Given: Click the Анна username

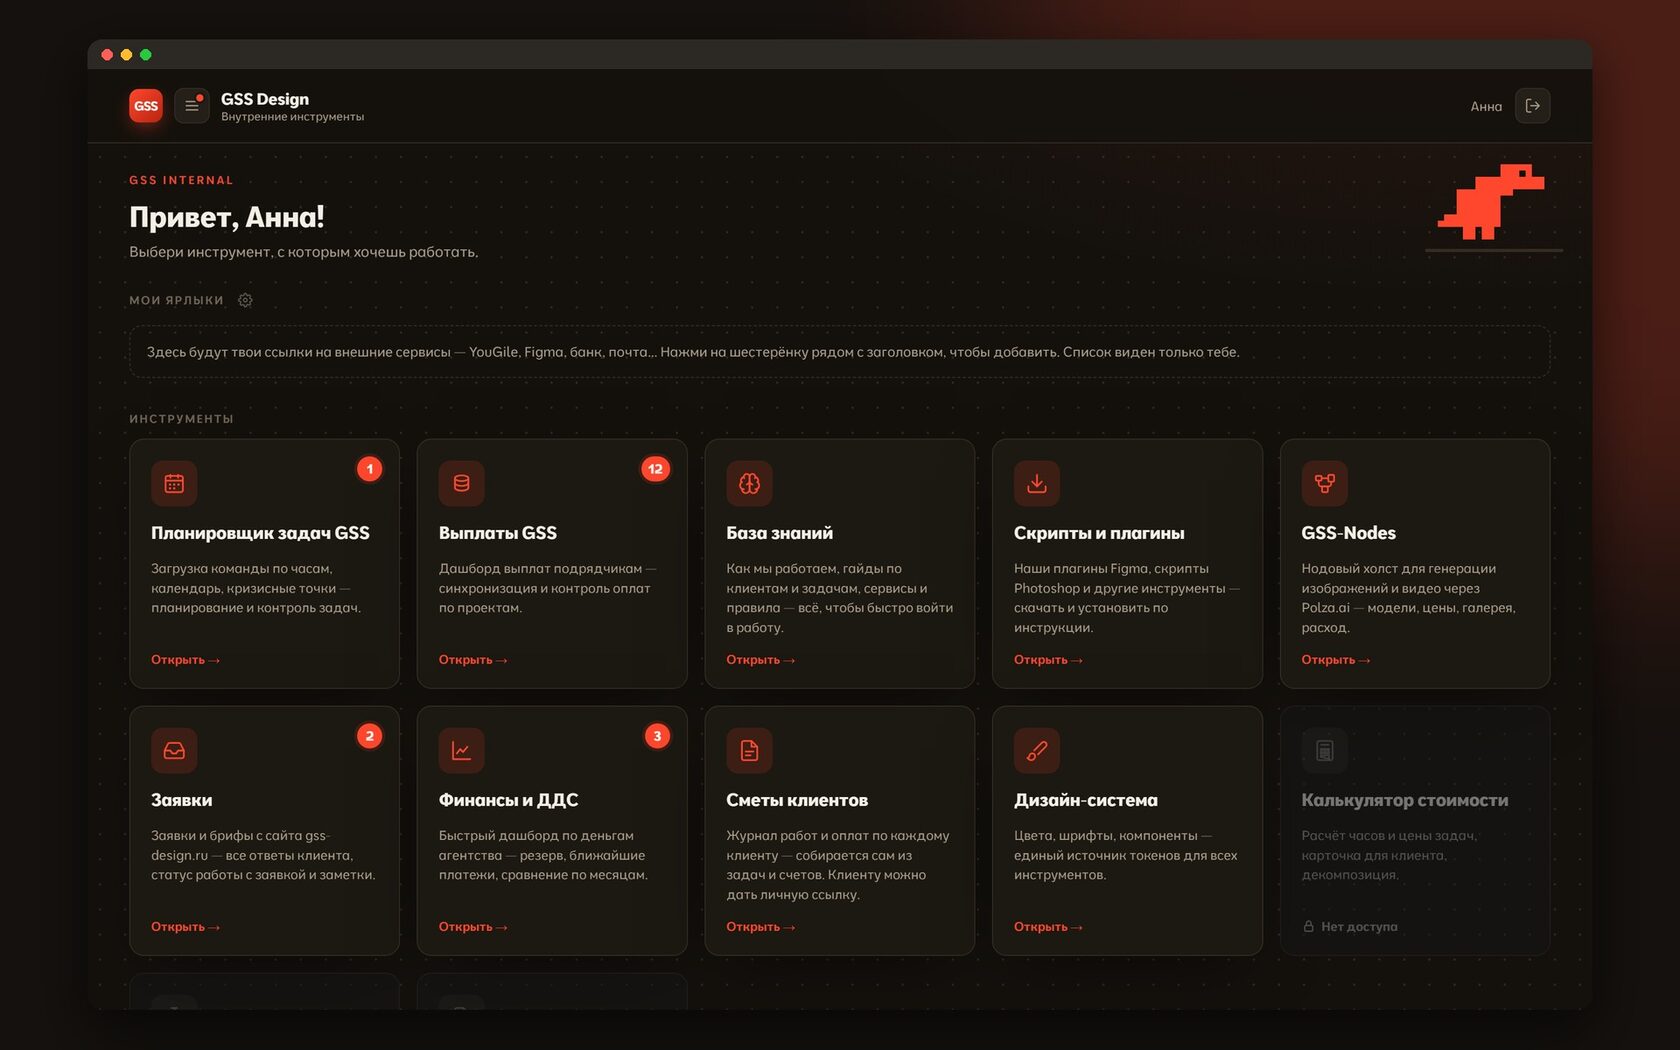Looking at the screenshot, I should click(1486, 107).
